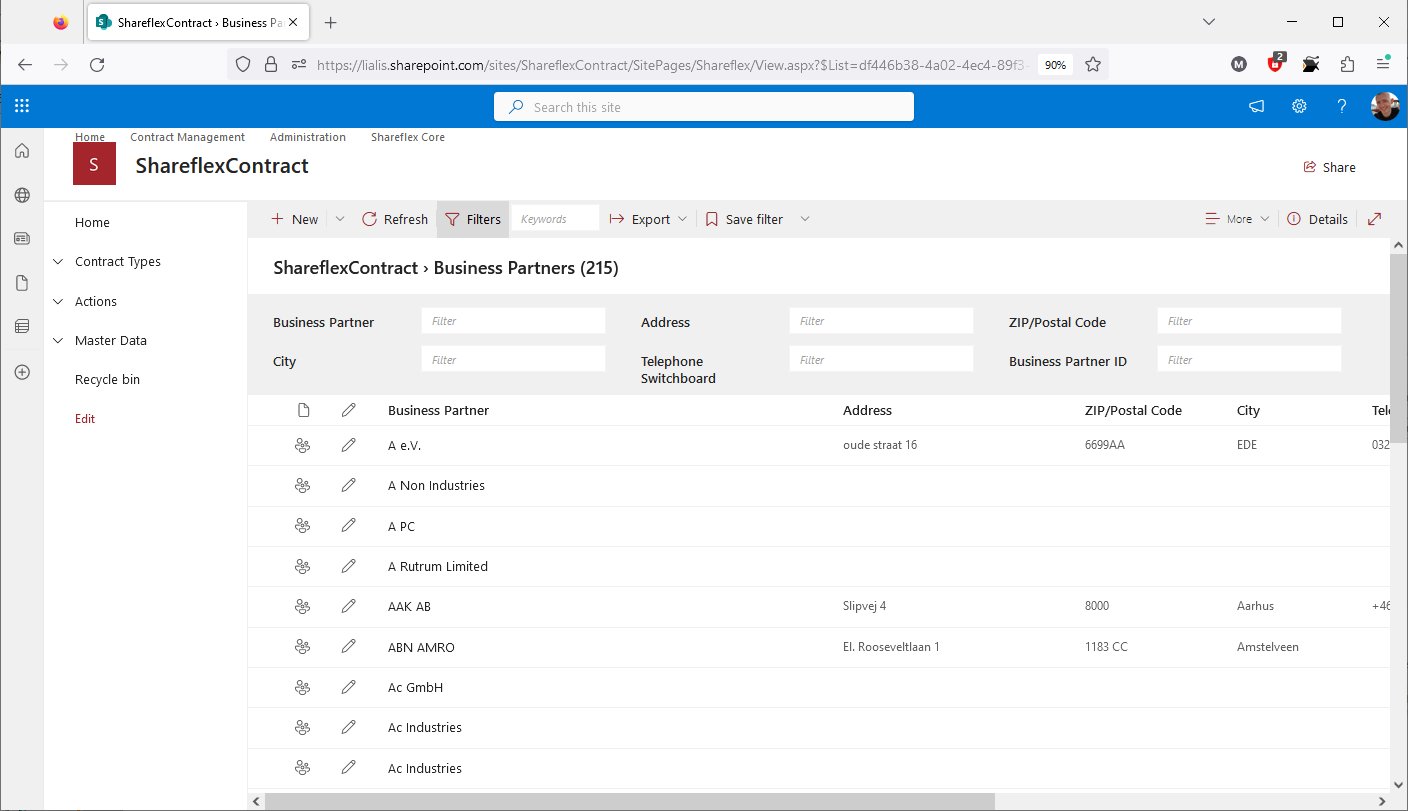Click the vertical scrollbar thumb
The height and width of the screenshot is (811, 1408).
point(1399,349)
